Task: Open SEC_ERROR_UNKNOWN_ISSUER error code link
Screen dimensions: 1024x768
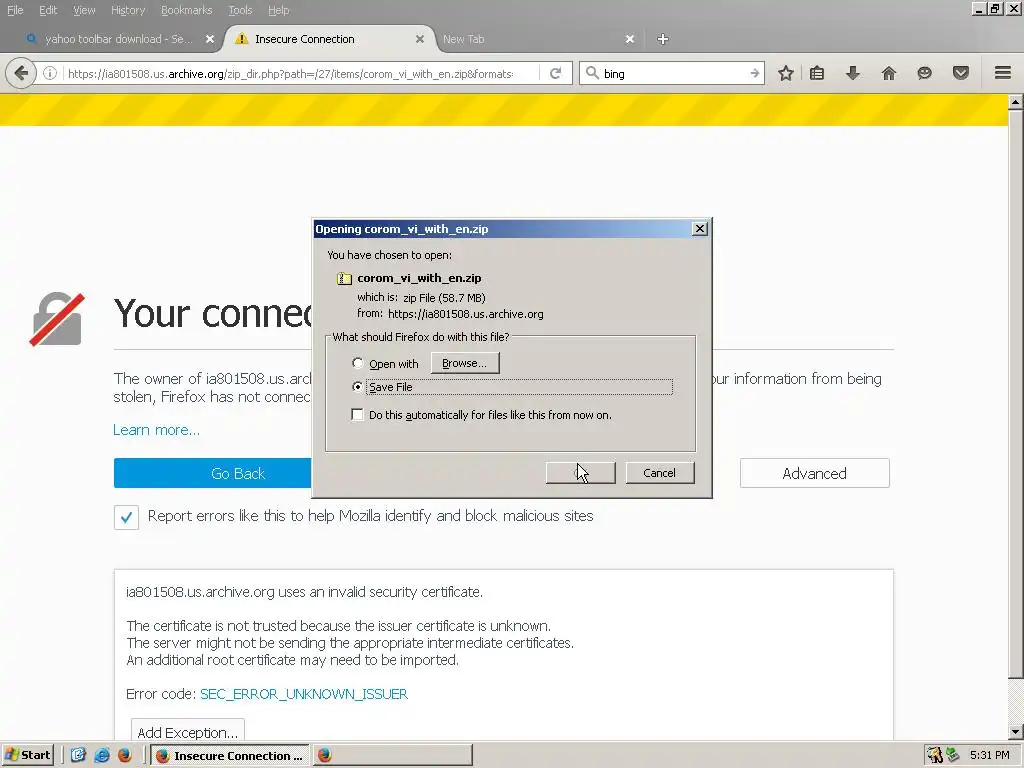Action: (304, 694)
